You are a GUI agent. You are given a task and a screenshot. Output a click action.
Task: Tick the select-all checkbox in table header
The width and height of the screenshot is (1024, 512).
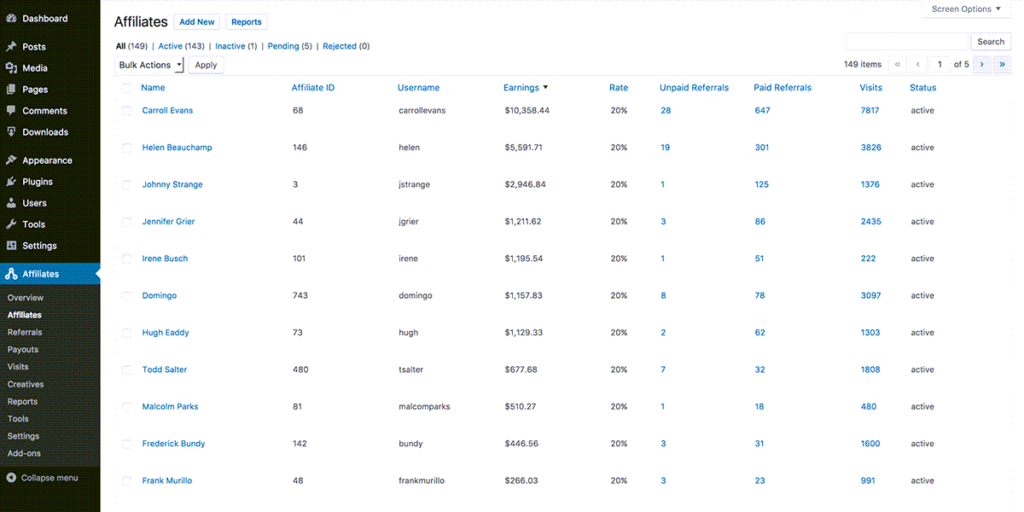[x=127, y=88]
